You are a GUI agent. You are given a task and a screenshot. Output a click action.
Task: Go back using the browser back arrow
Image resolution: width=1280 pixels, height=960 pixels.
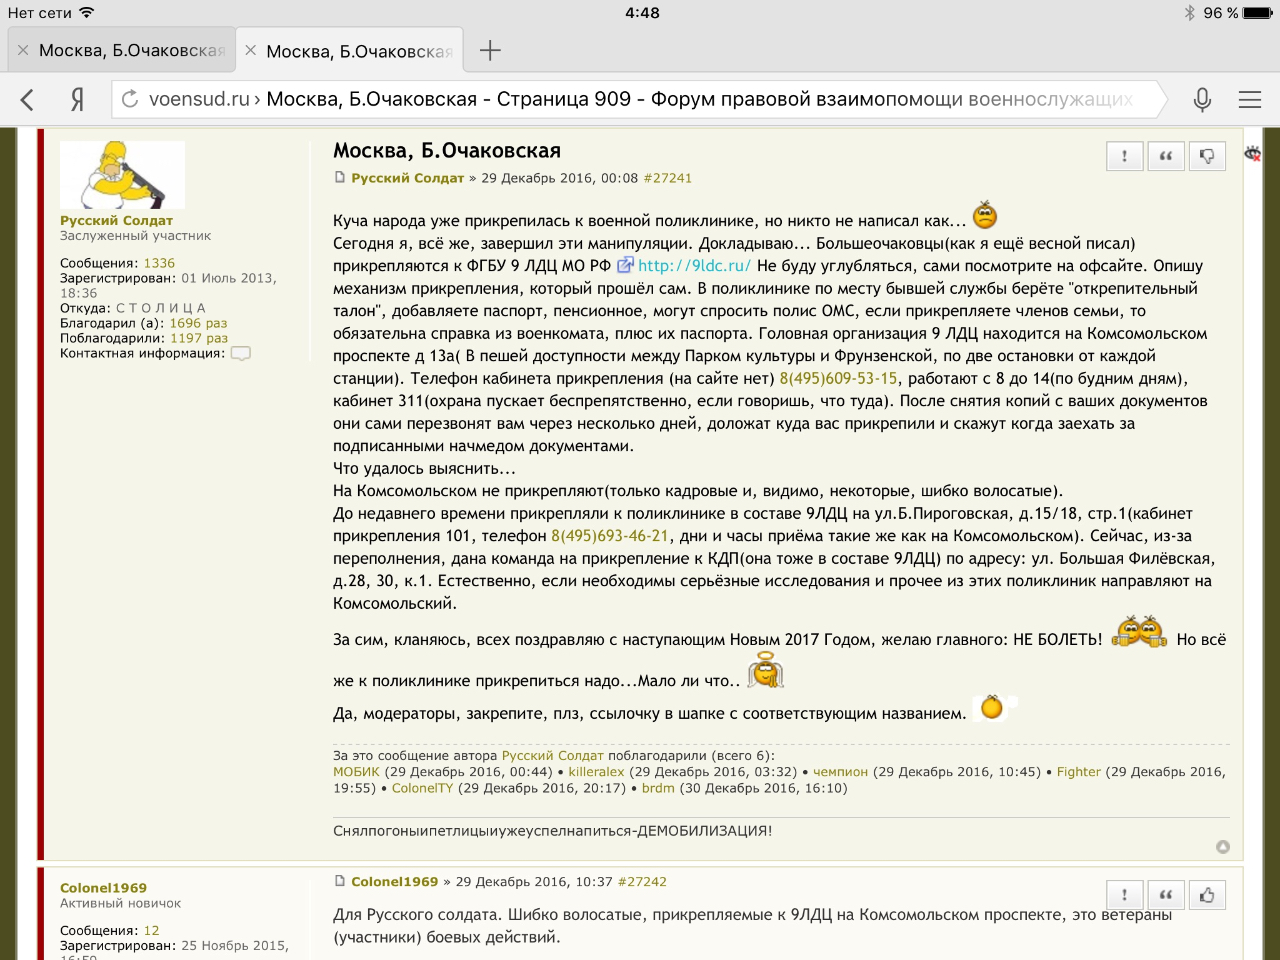(x=28, y=99)
